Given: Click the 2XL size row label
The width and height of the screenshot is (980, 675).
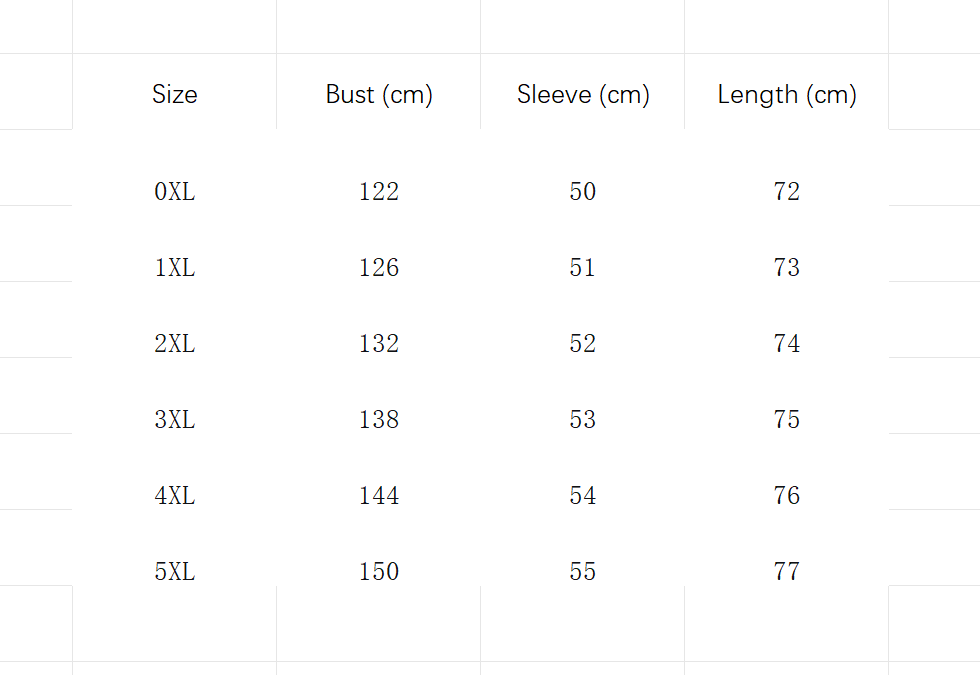Looking at the screenshot, I should pyautogui.click(x=175, y=343).
